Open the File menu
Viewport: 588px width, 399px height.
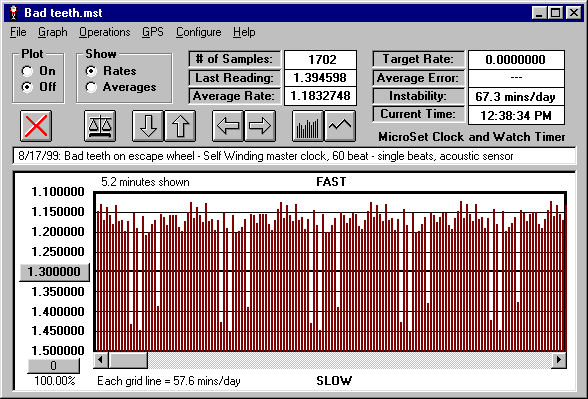point(18,32)
